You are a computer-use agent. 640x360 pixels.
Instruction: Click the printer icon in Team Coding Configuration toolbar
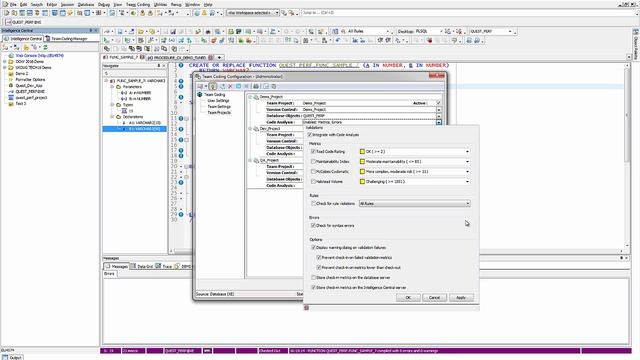pos(256,87)
